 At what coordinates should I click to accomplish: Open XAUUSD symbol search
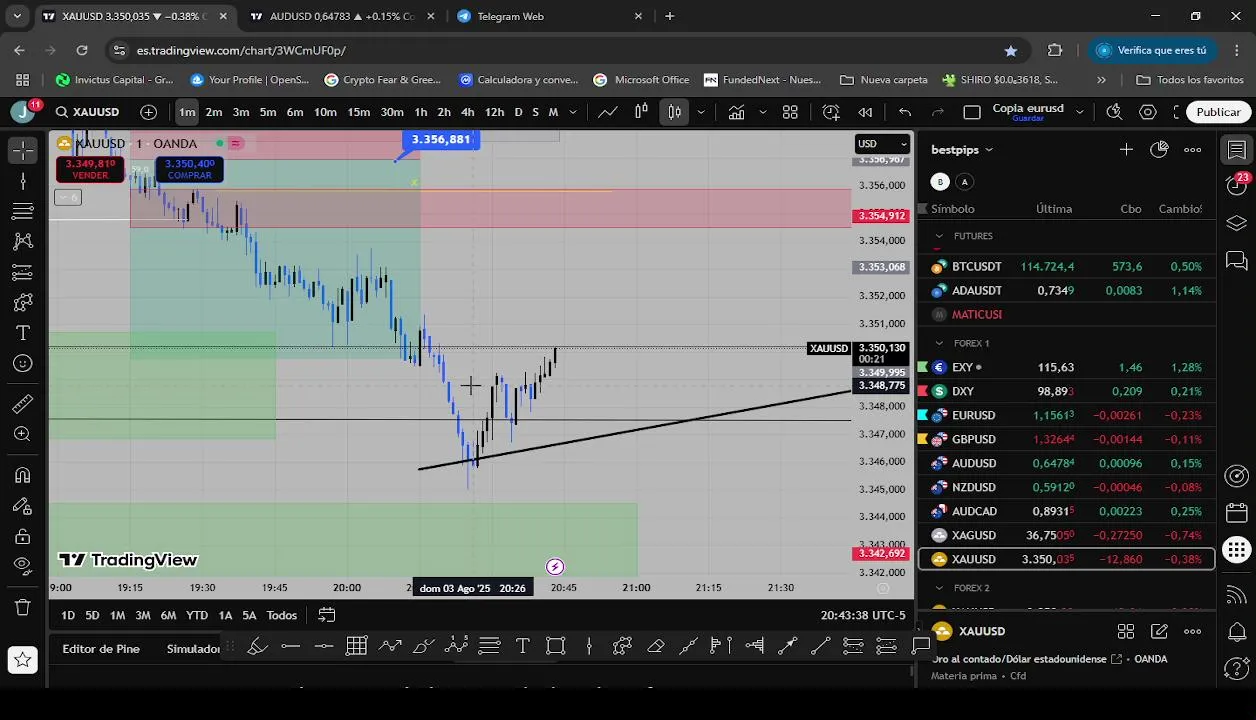(x=88, y=112)
